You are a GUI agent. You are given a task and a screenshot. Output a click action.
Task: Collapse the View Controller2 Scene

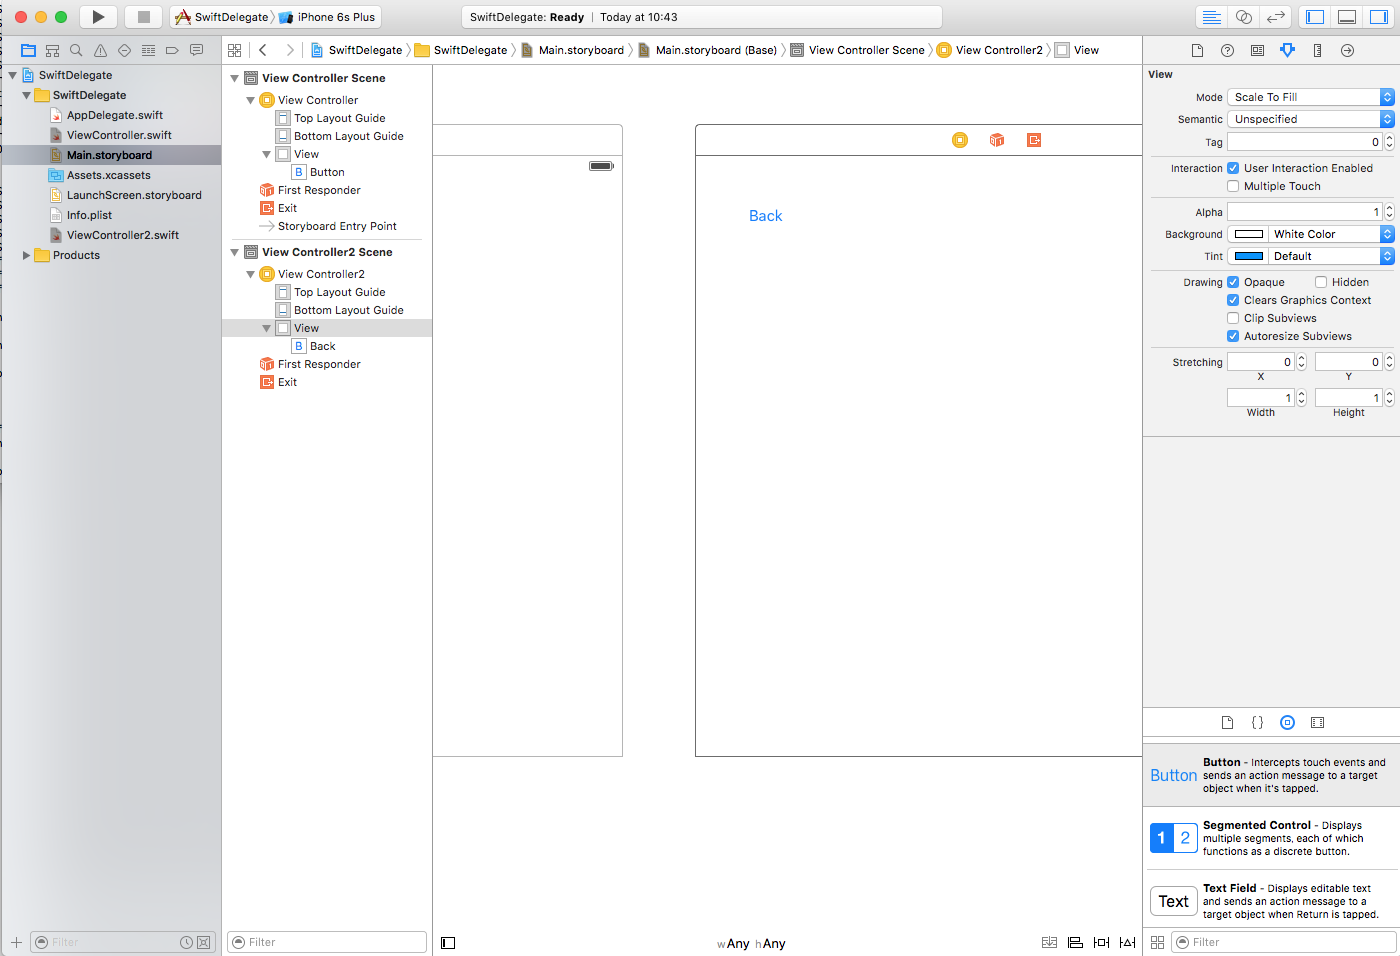point(235,252)
